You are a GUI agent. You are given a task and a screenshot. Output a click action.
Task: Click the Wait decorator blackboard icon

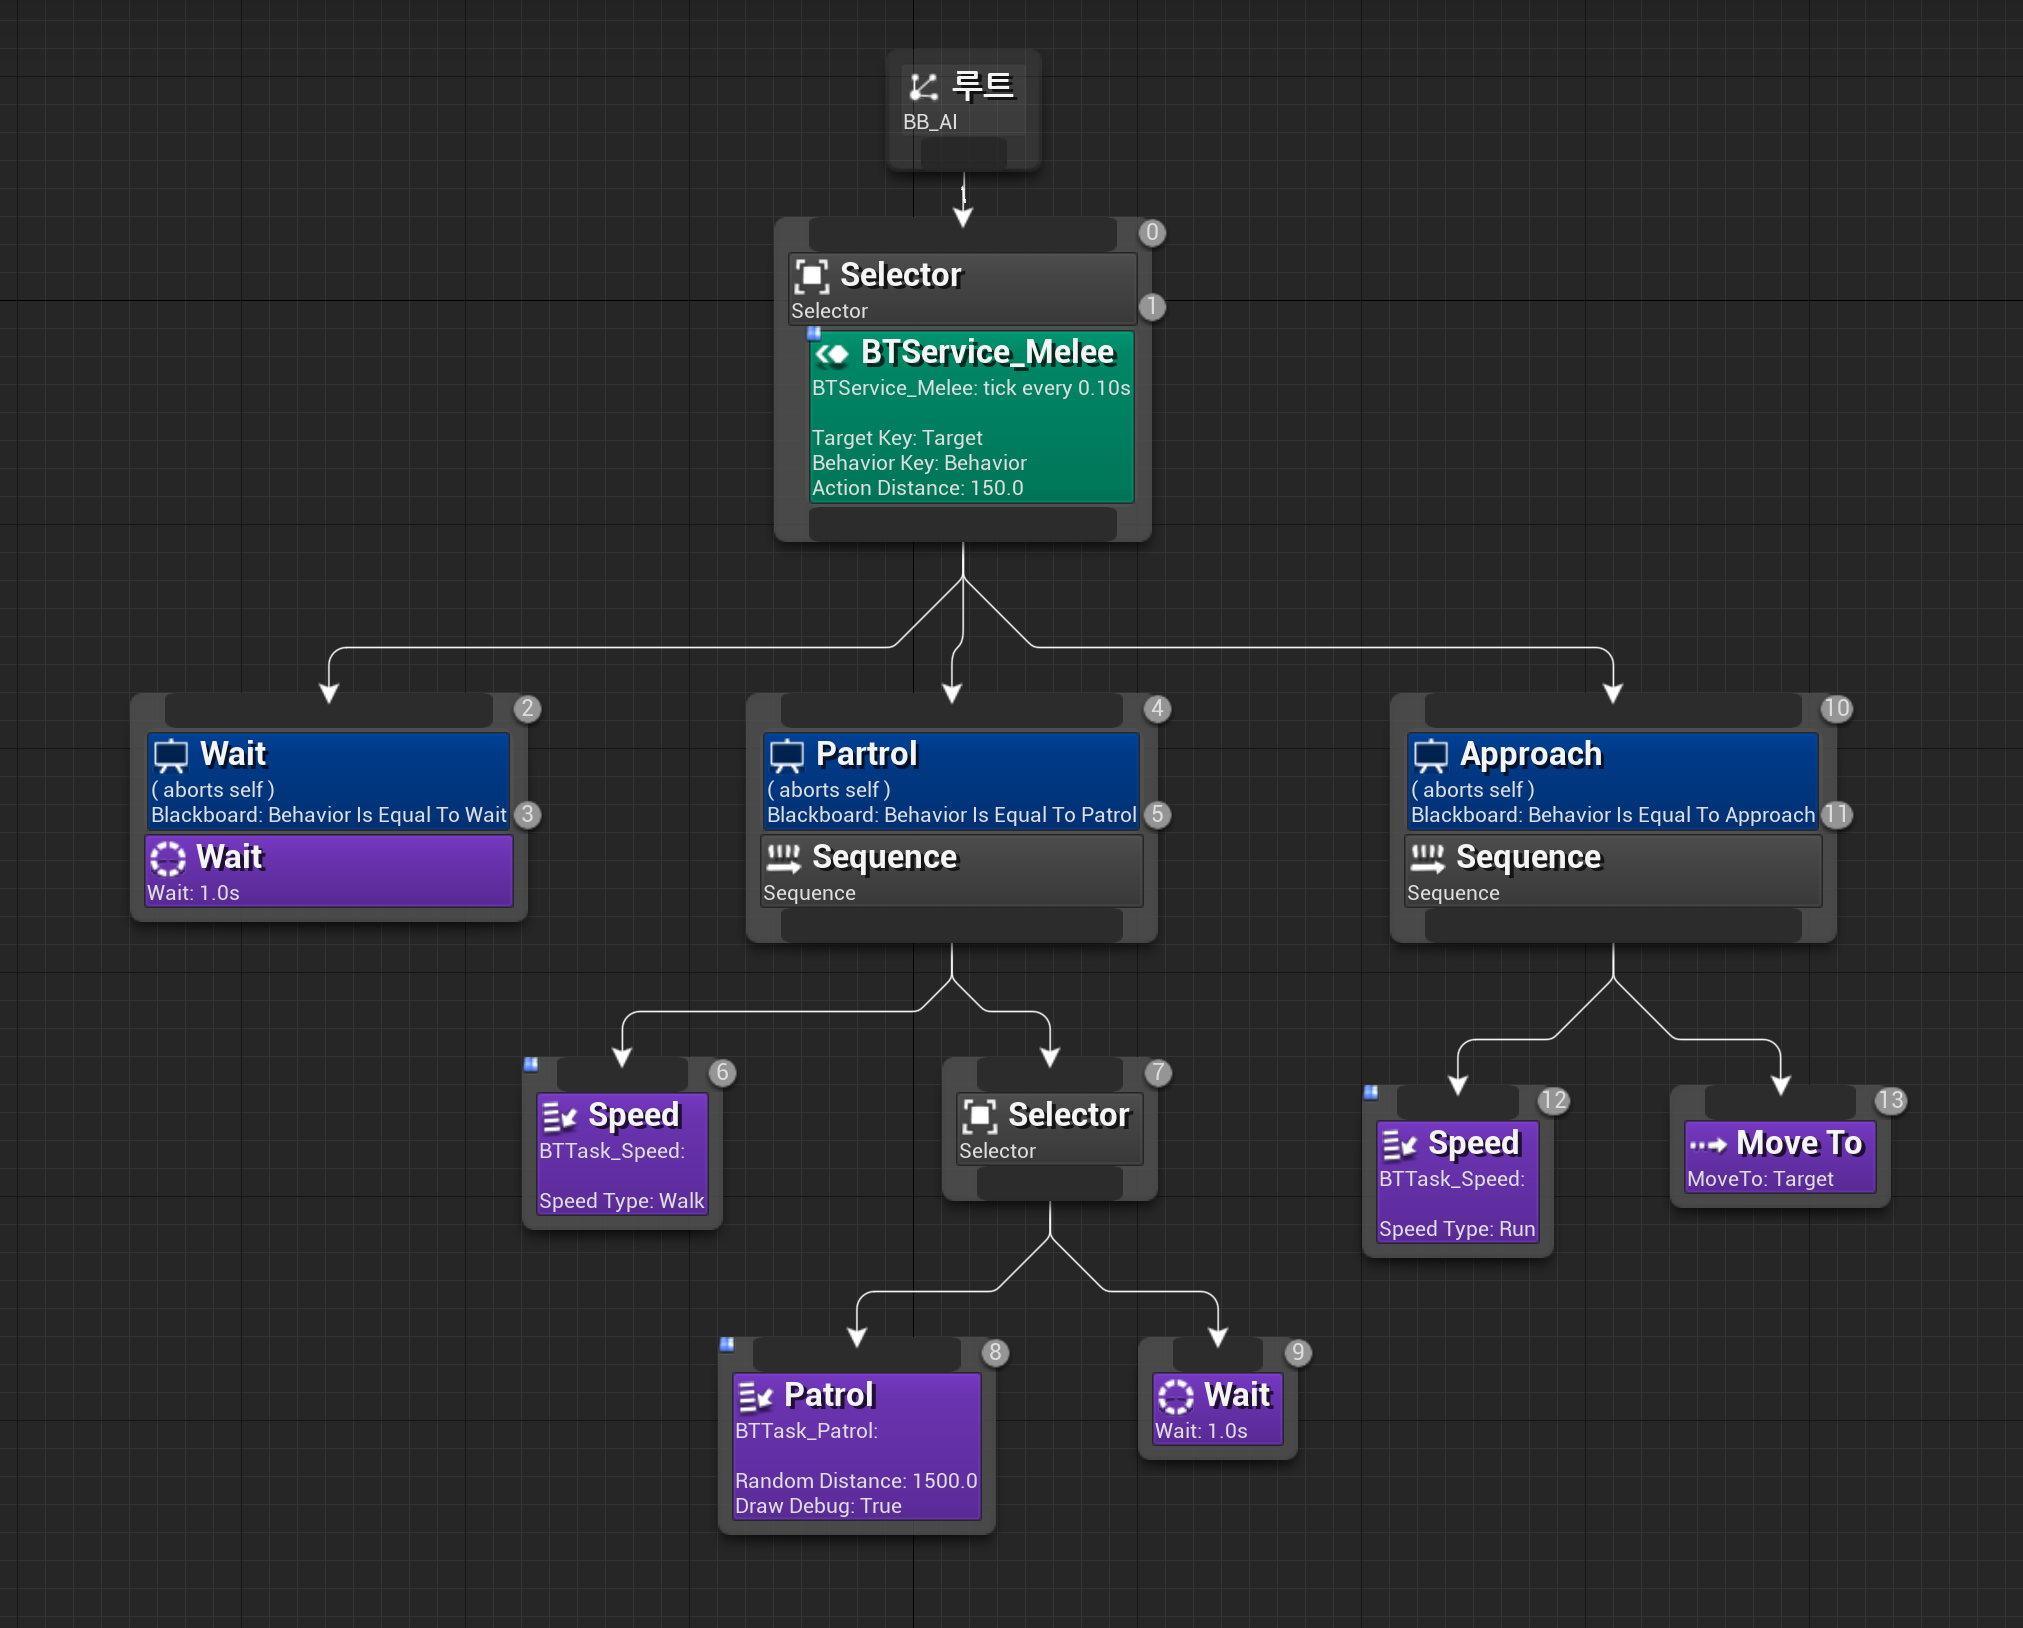(x=170, y=755)
